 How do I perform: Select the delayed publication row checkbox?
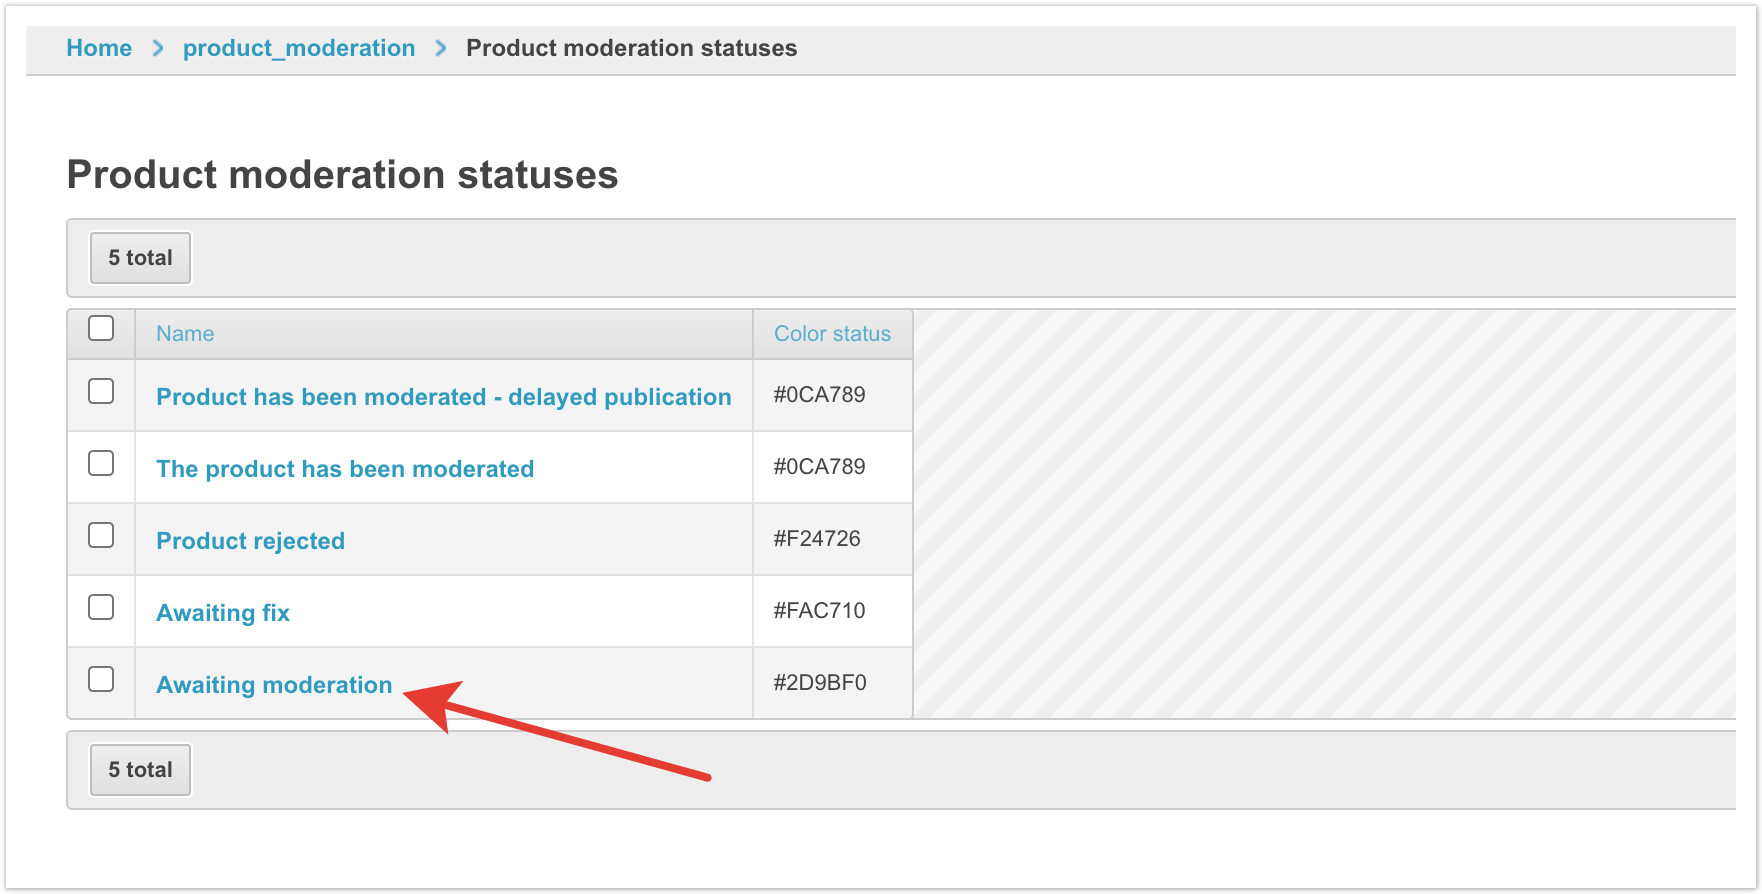[101, 392]
